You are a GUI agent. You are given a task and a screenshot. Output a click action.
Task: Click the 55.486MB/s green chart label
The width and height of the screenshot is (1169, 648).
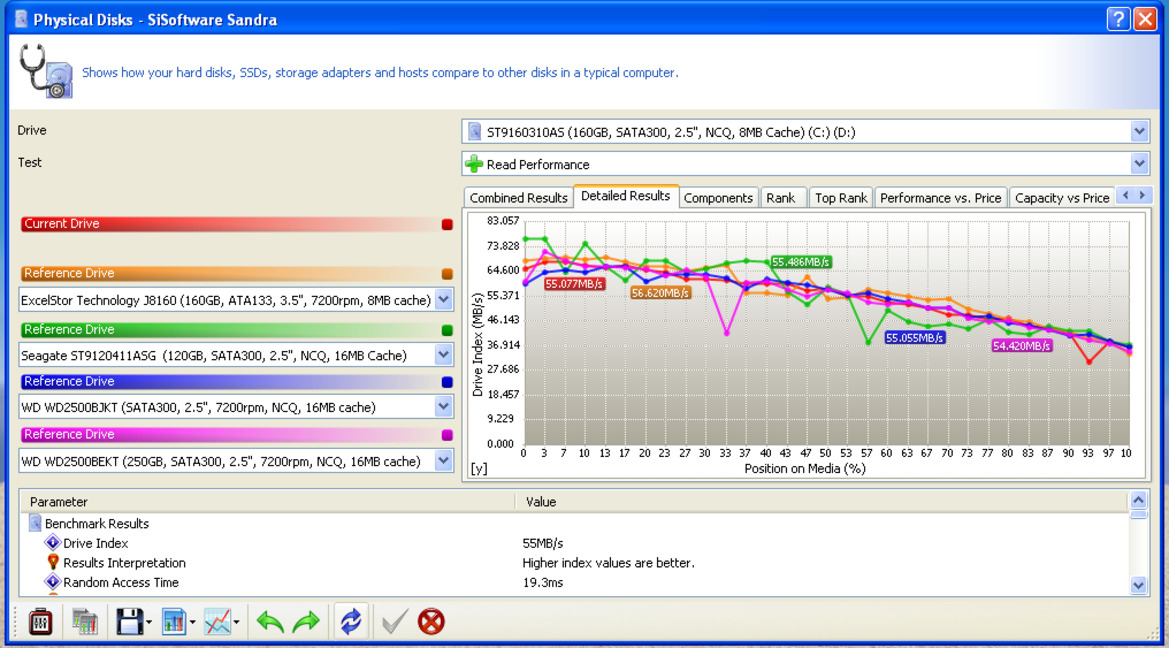coord(801,262)
